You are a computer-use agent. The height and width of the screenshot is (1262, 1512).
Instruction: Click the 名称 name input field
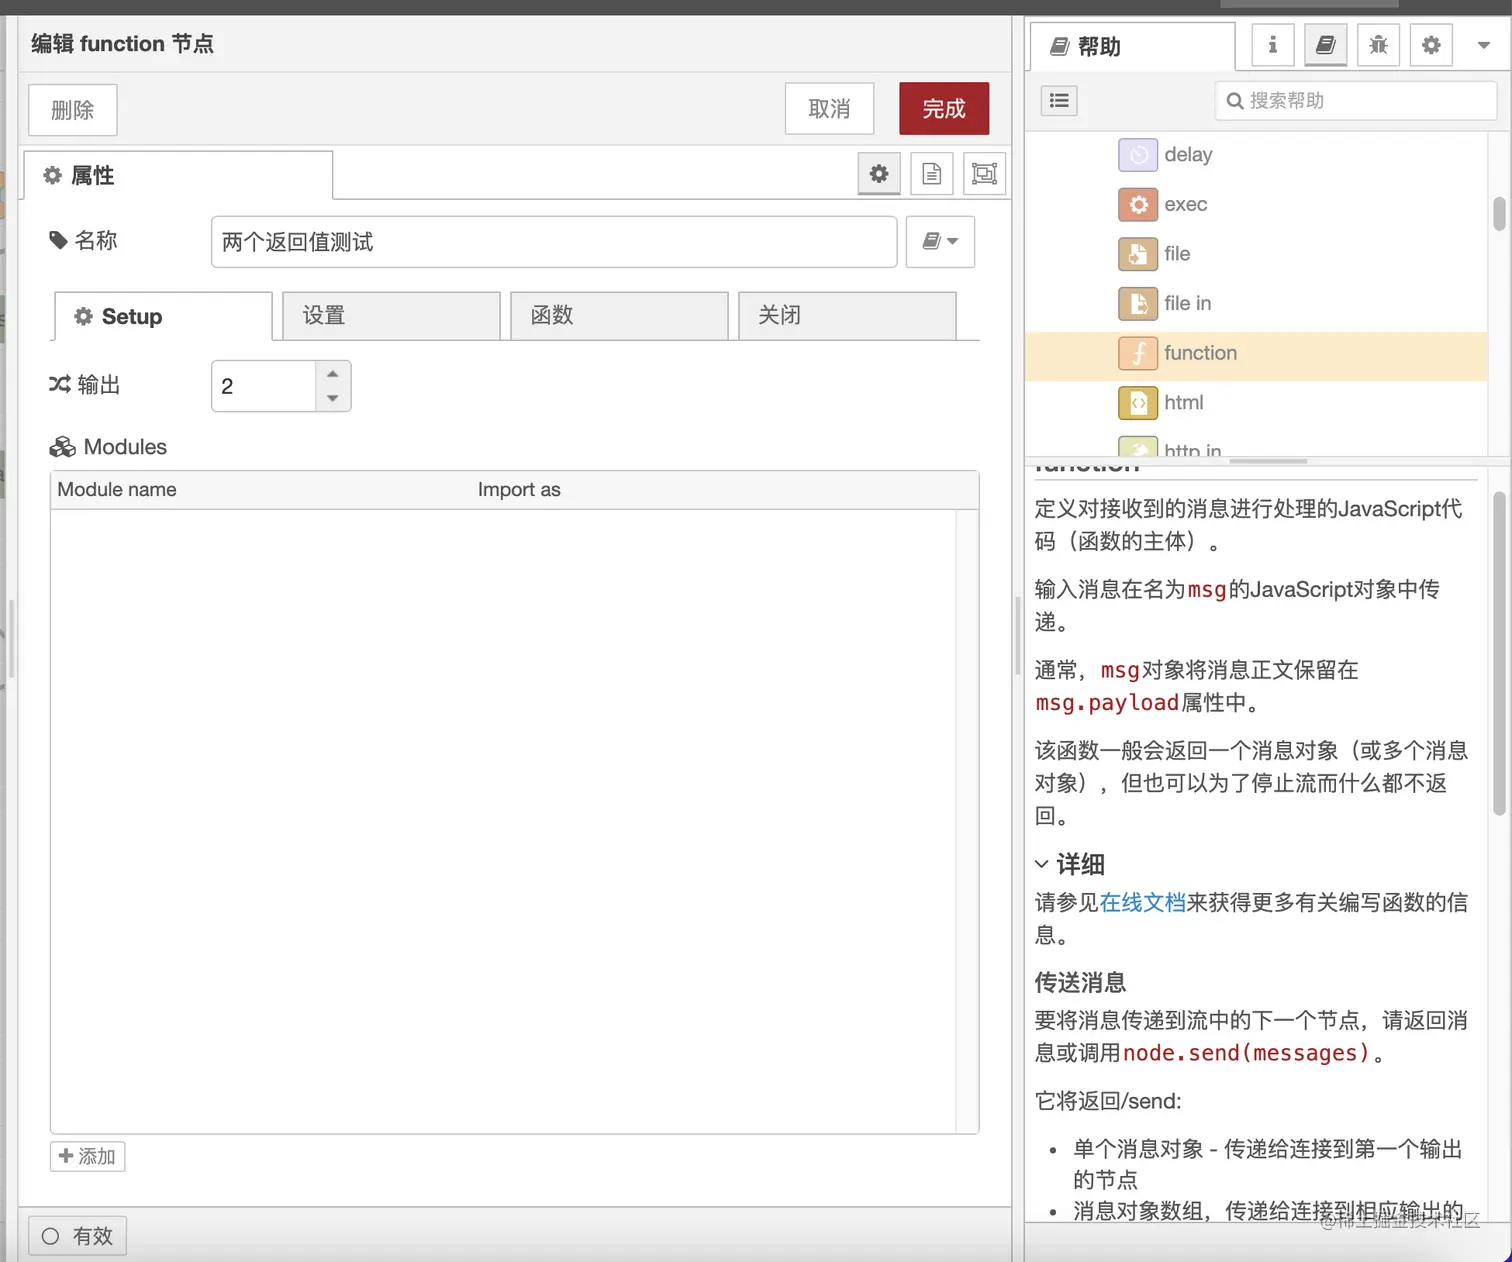[554, 242]
